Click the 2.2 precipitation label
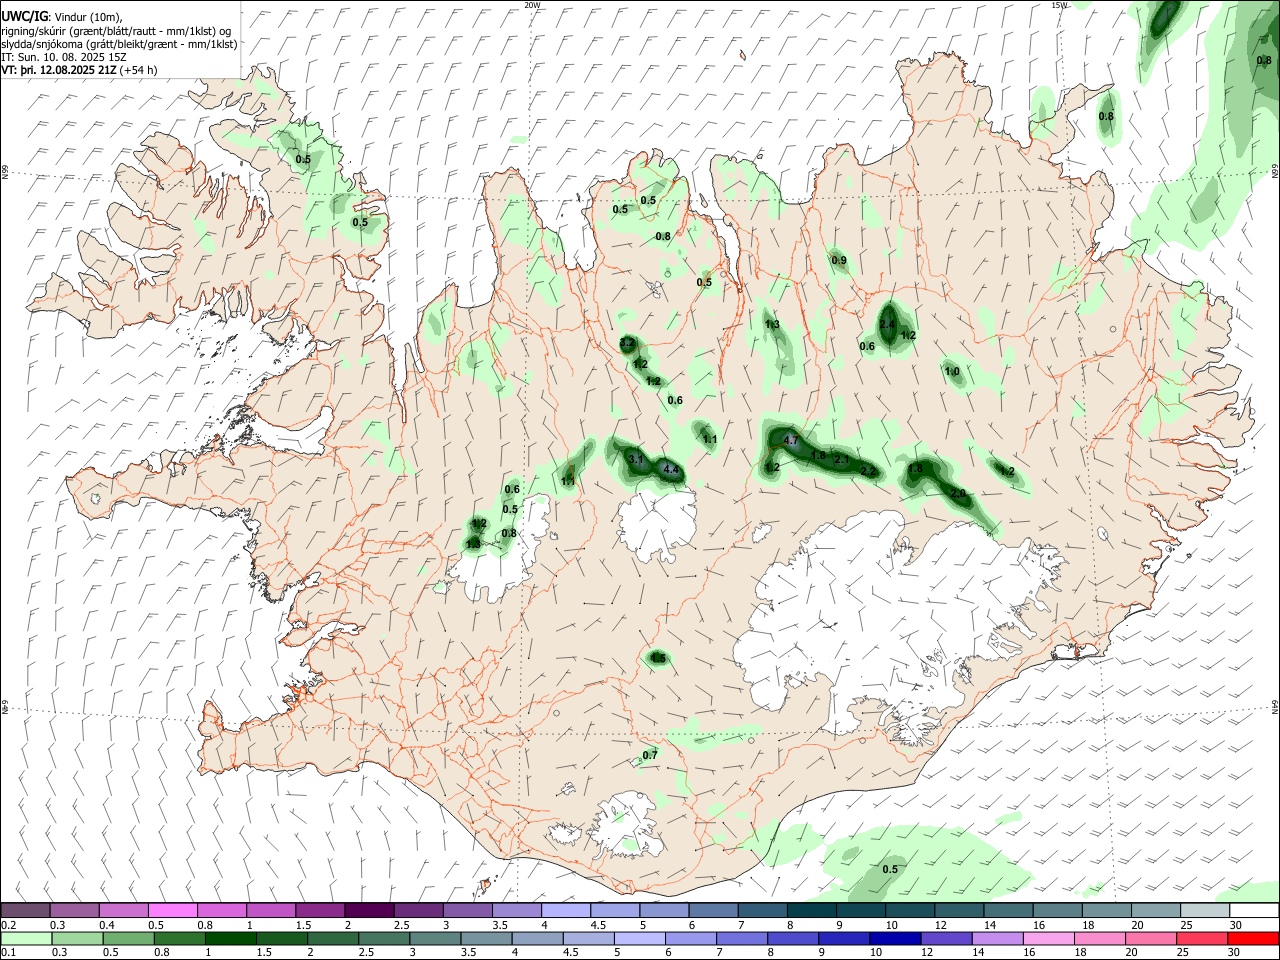Image resolution: width=1280 pixels, height=960 pixels. [868, 471]
